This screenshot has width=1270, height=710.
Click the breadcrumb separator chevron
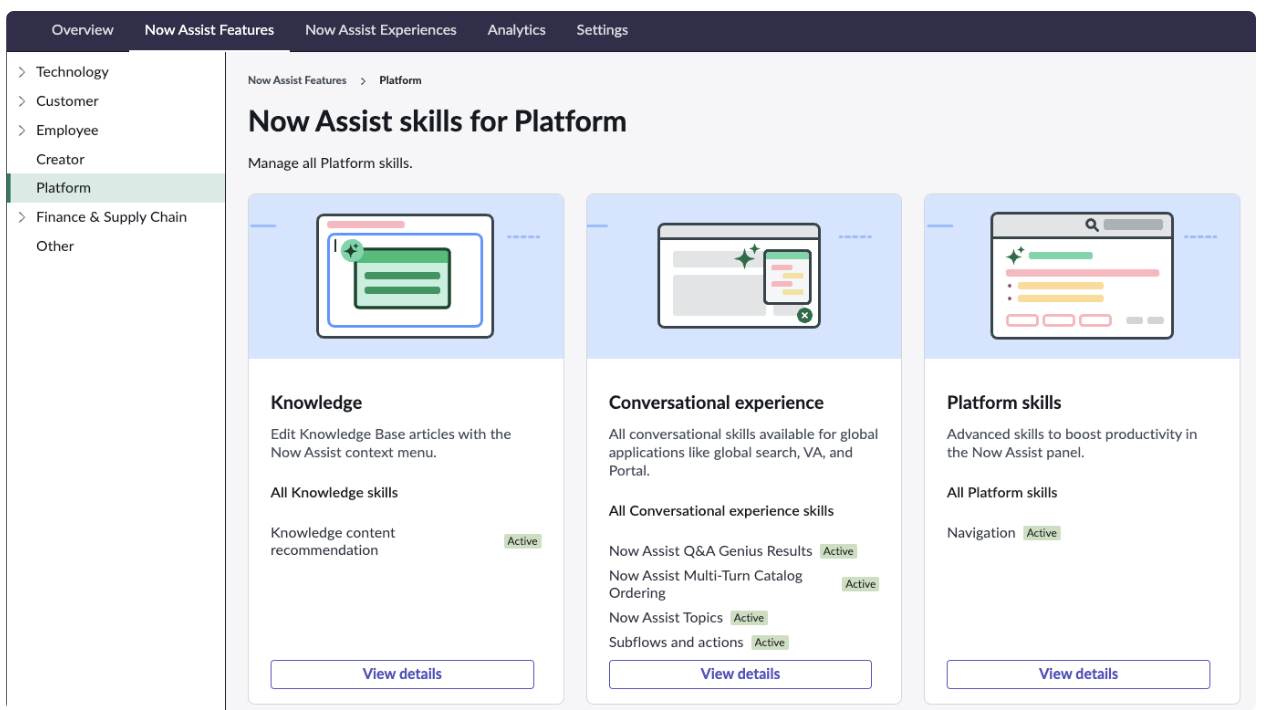pos(363,80)
